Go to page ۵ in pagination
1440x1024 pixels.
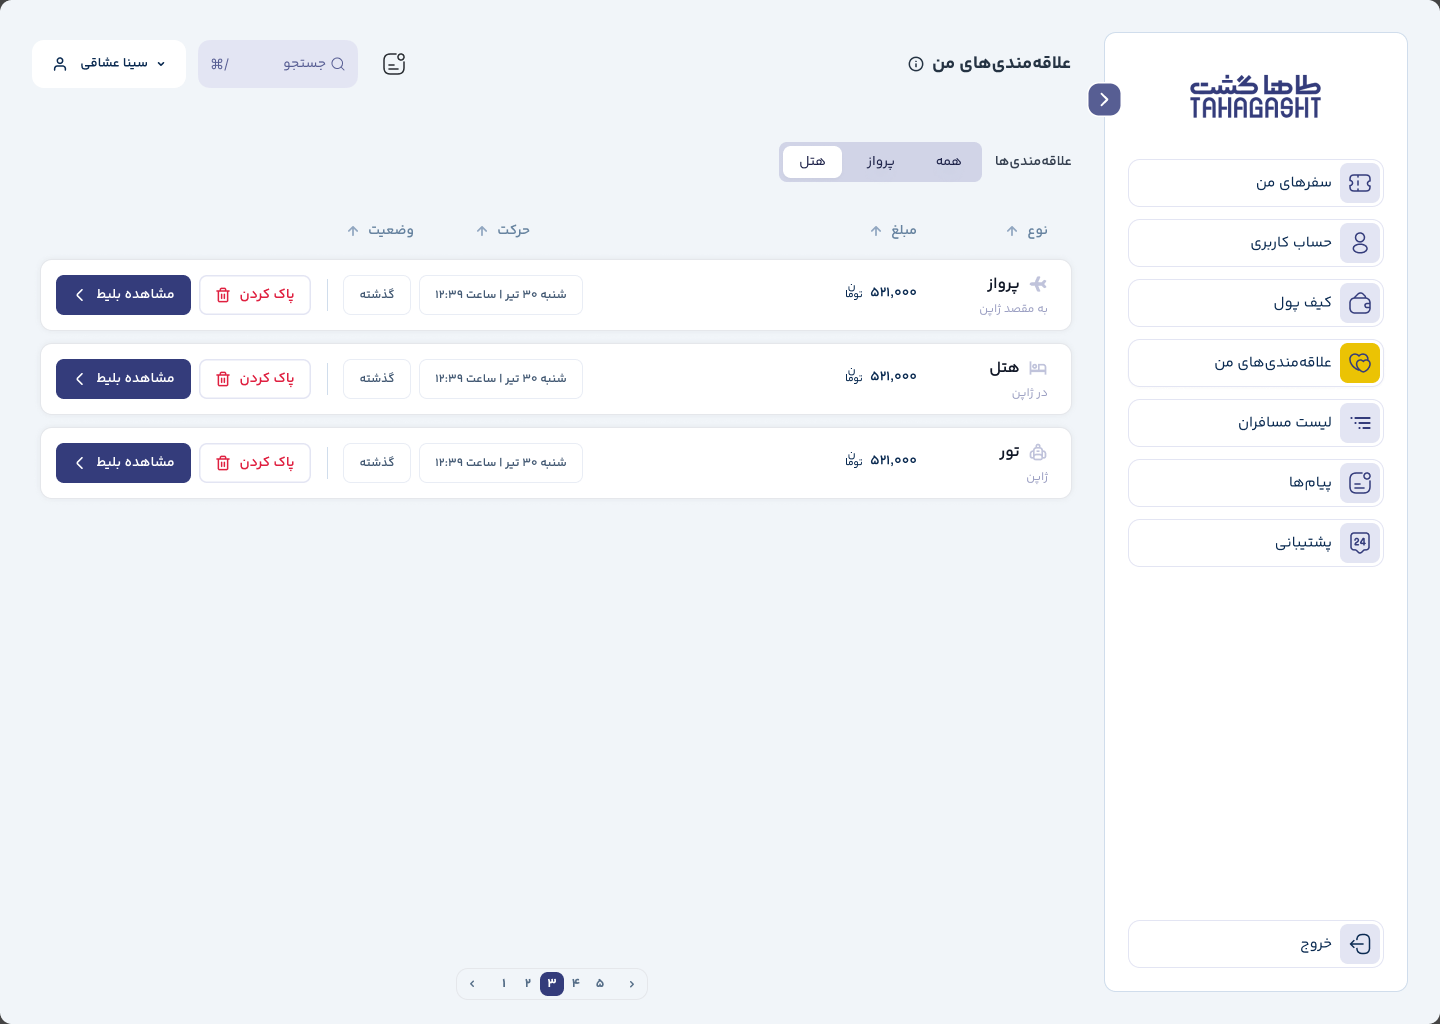(600, 984)
